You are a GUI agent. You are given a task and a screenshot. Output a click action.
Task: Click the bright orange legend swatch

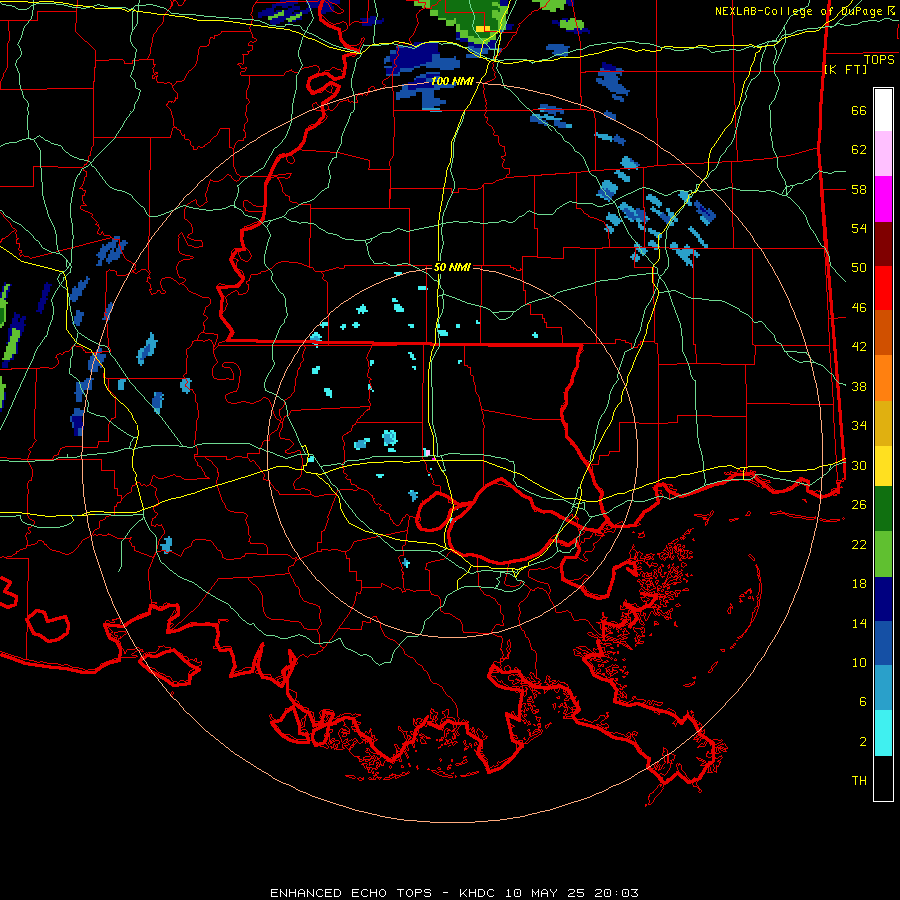[x=883, y=378]
